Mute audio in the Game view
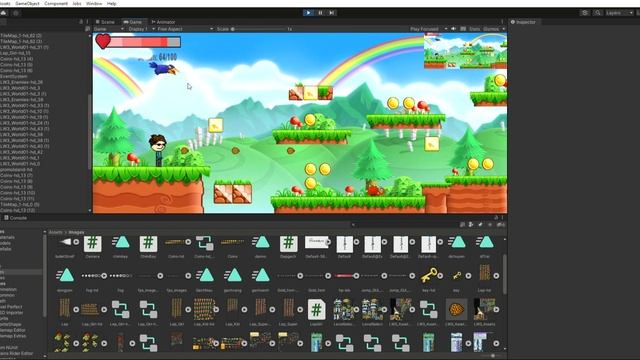640x360 pixels. tap(453, 29)
